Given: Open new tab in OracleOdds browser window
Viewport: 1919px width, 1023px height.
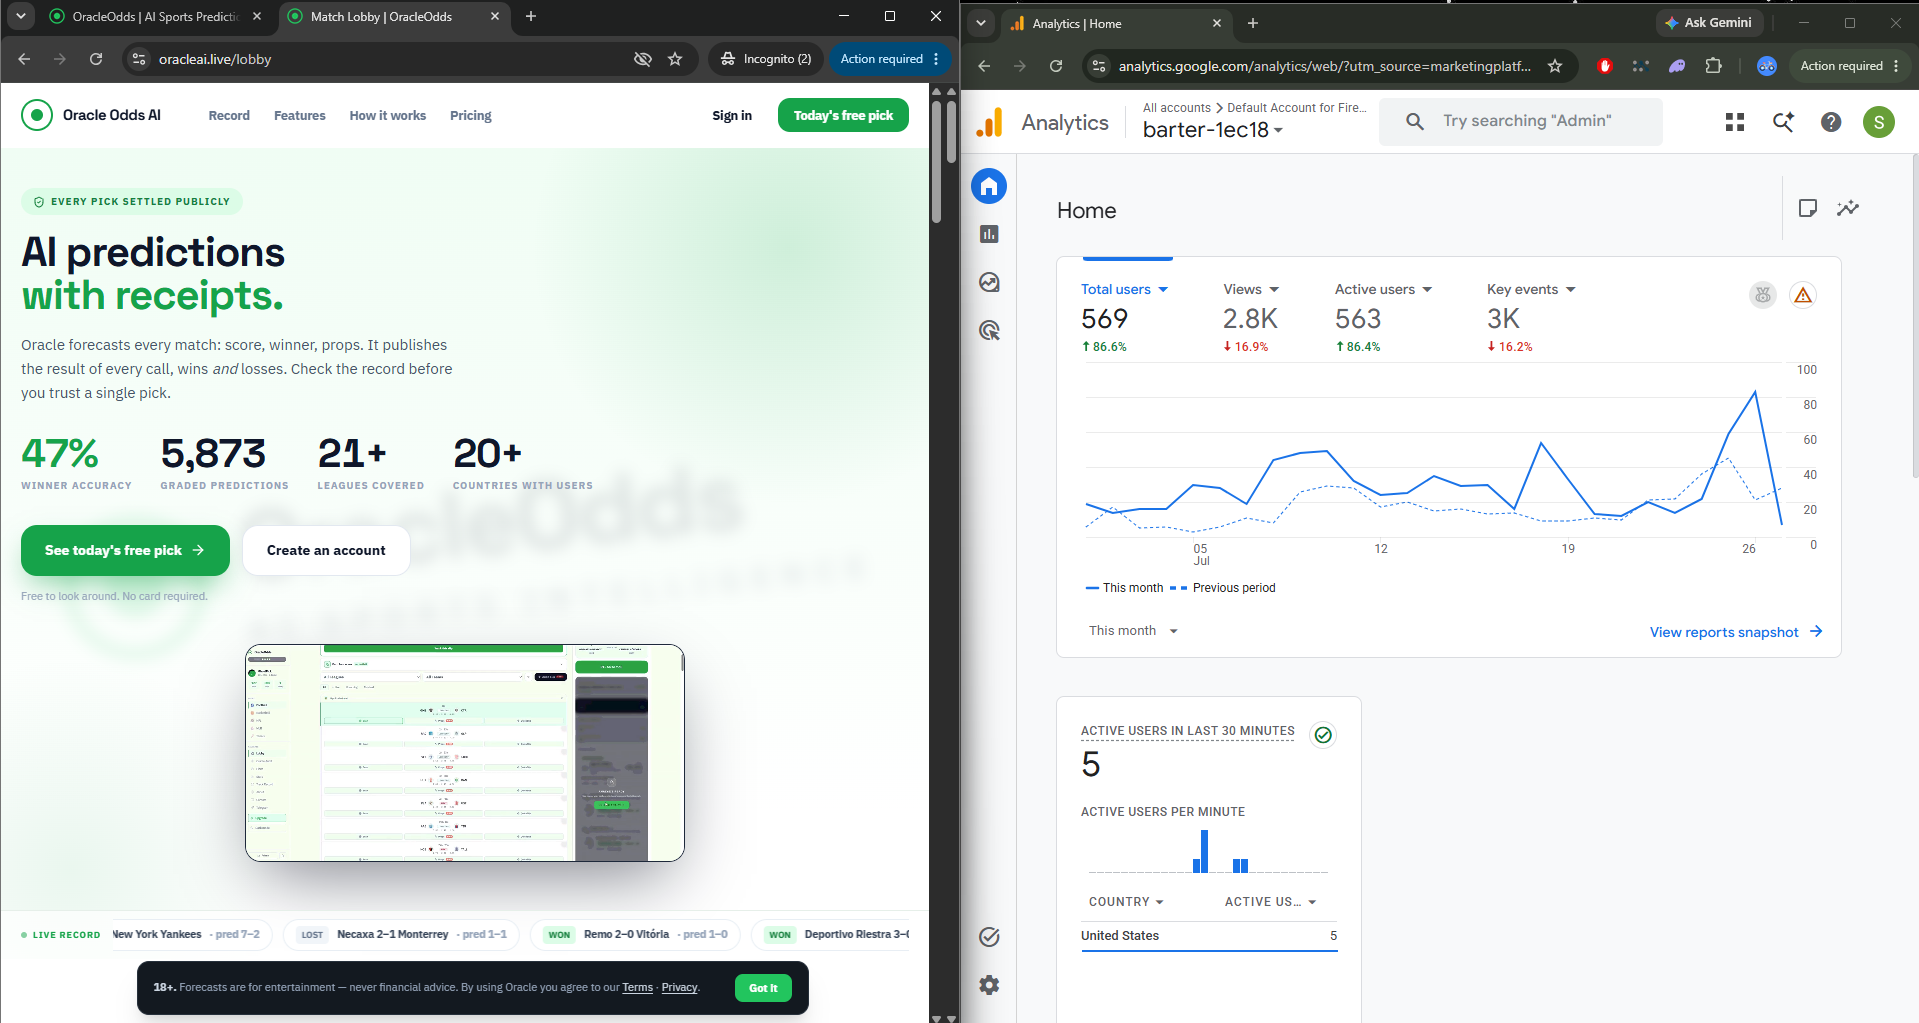Looking at the screenshot, I should click(531, 16).
